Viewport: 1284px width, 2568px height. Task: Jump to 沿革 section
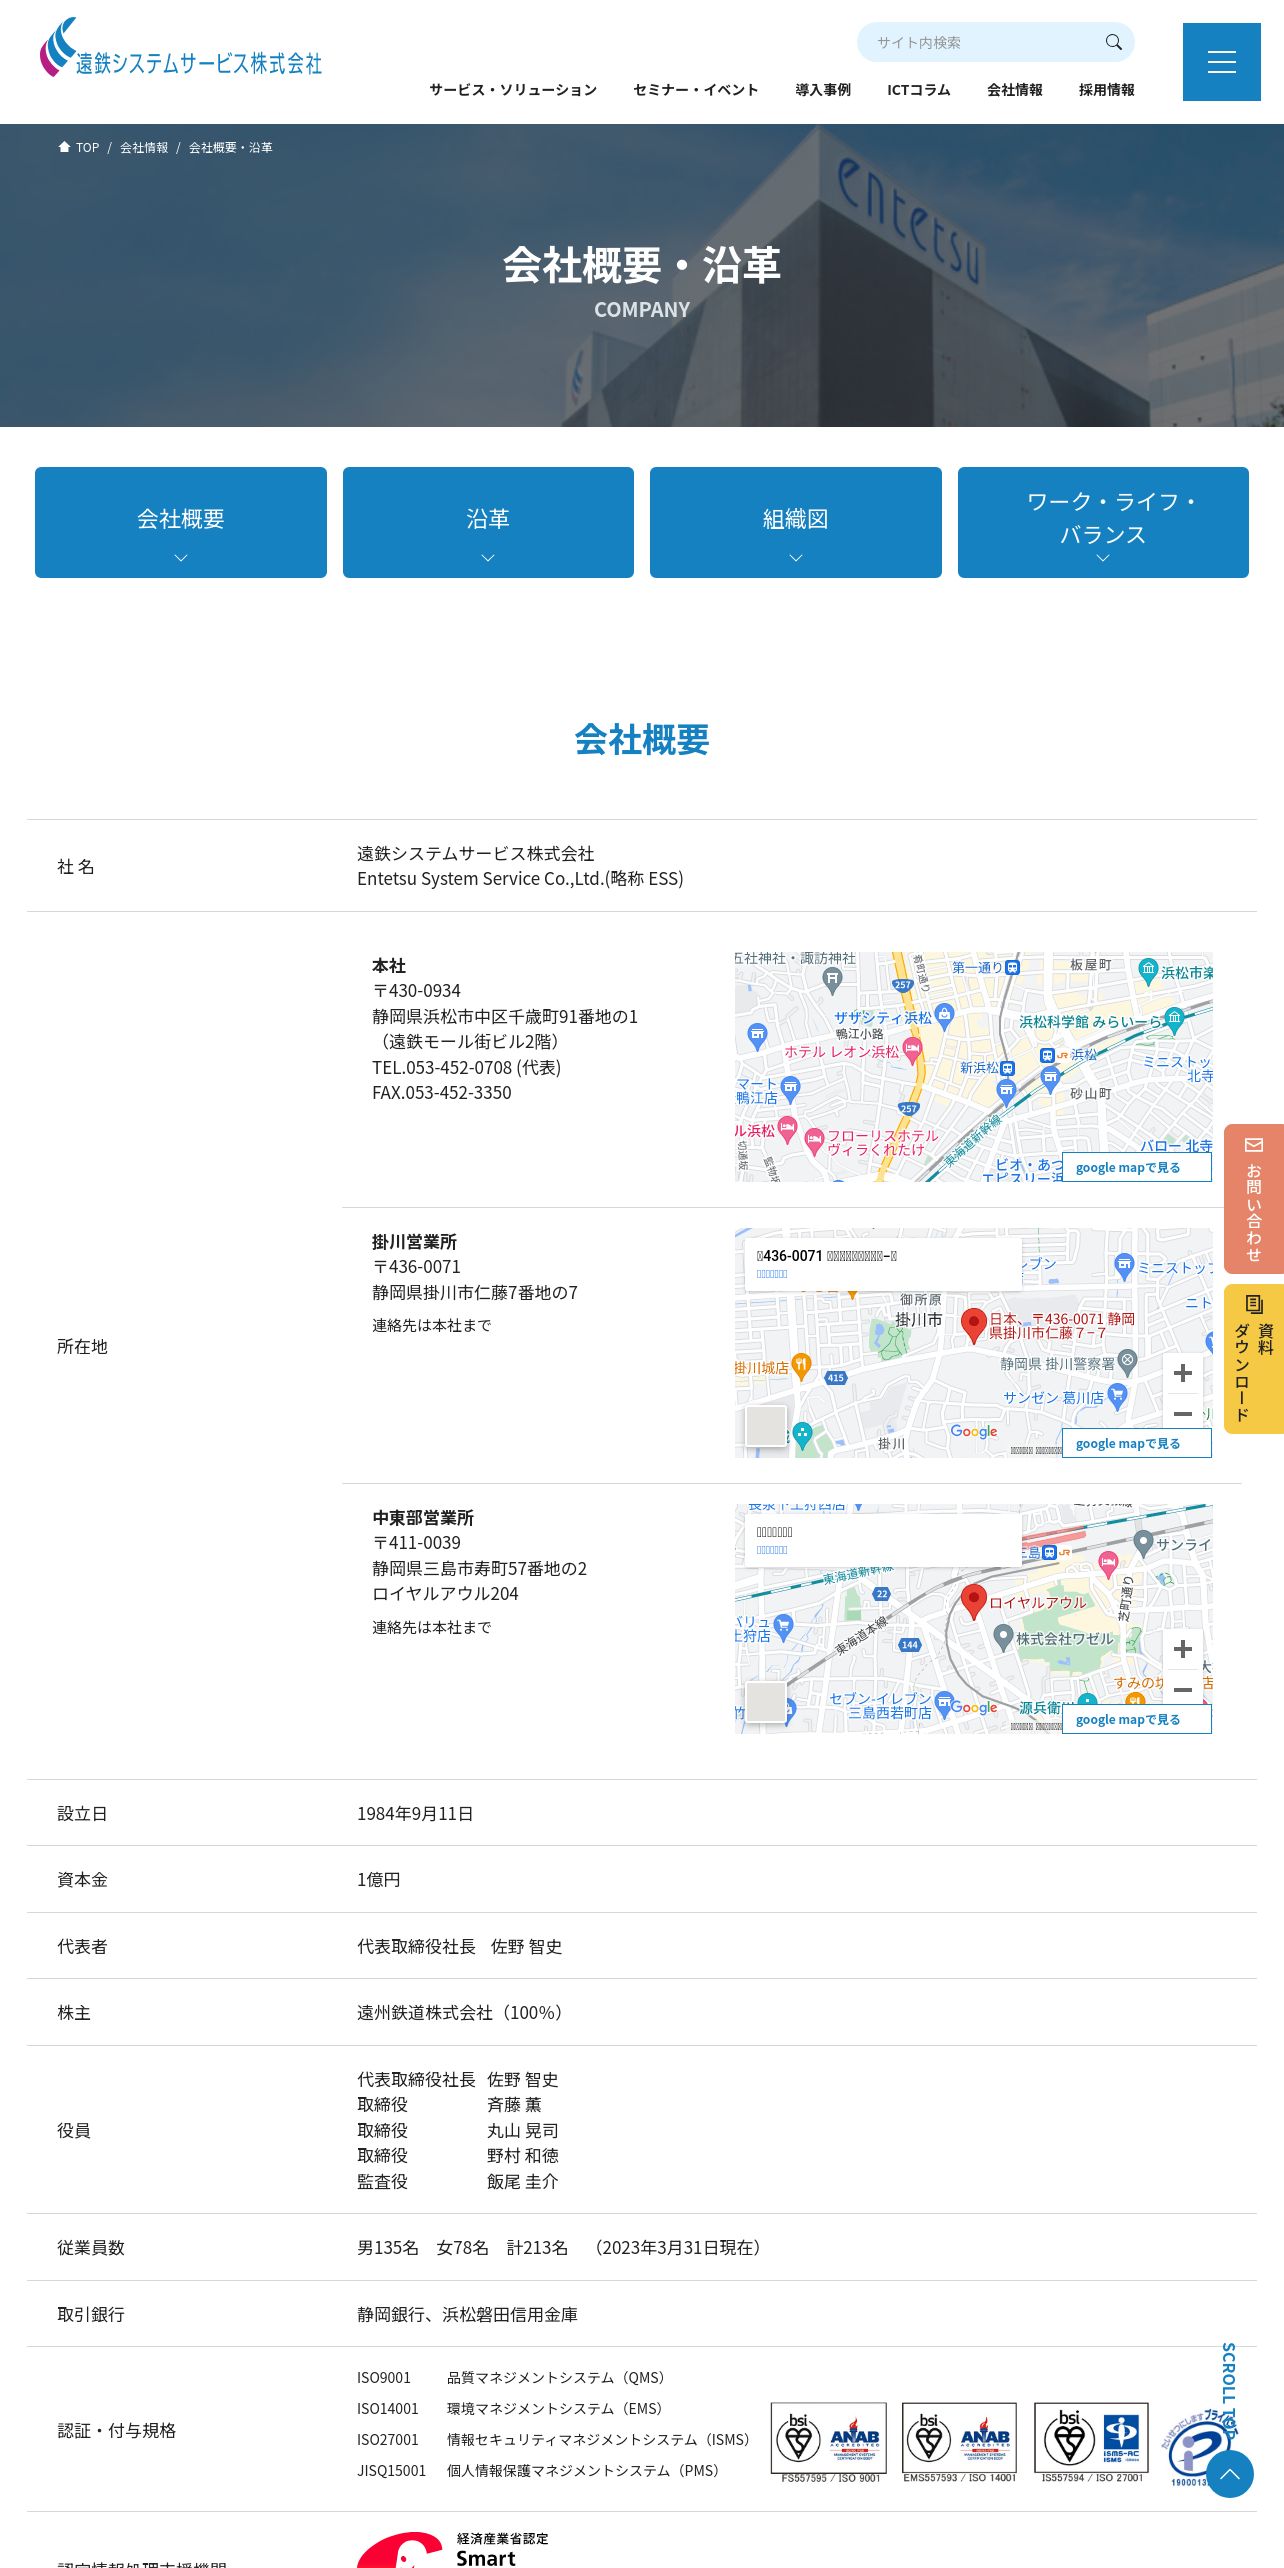point(488,522)
